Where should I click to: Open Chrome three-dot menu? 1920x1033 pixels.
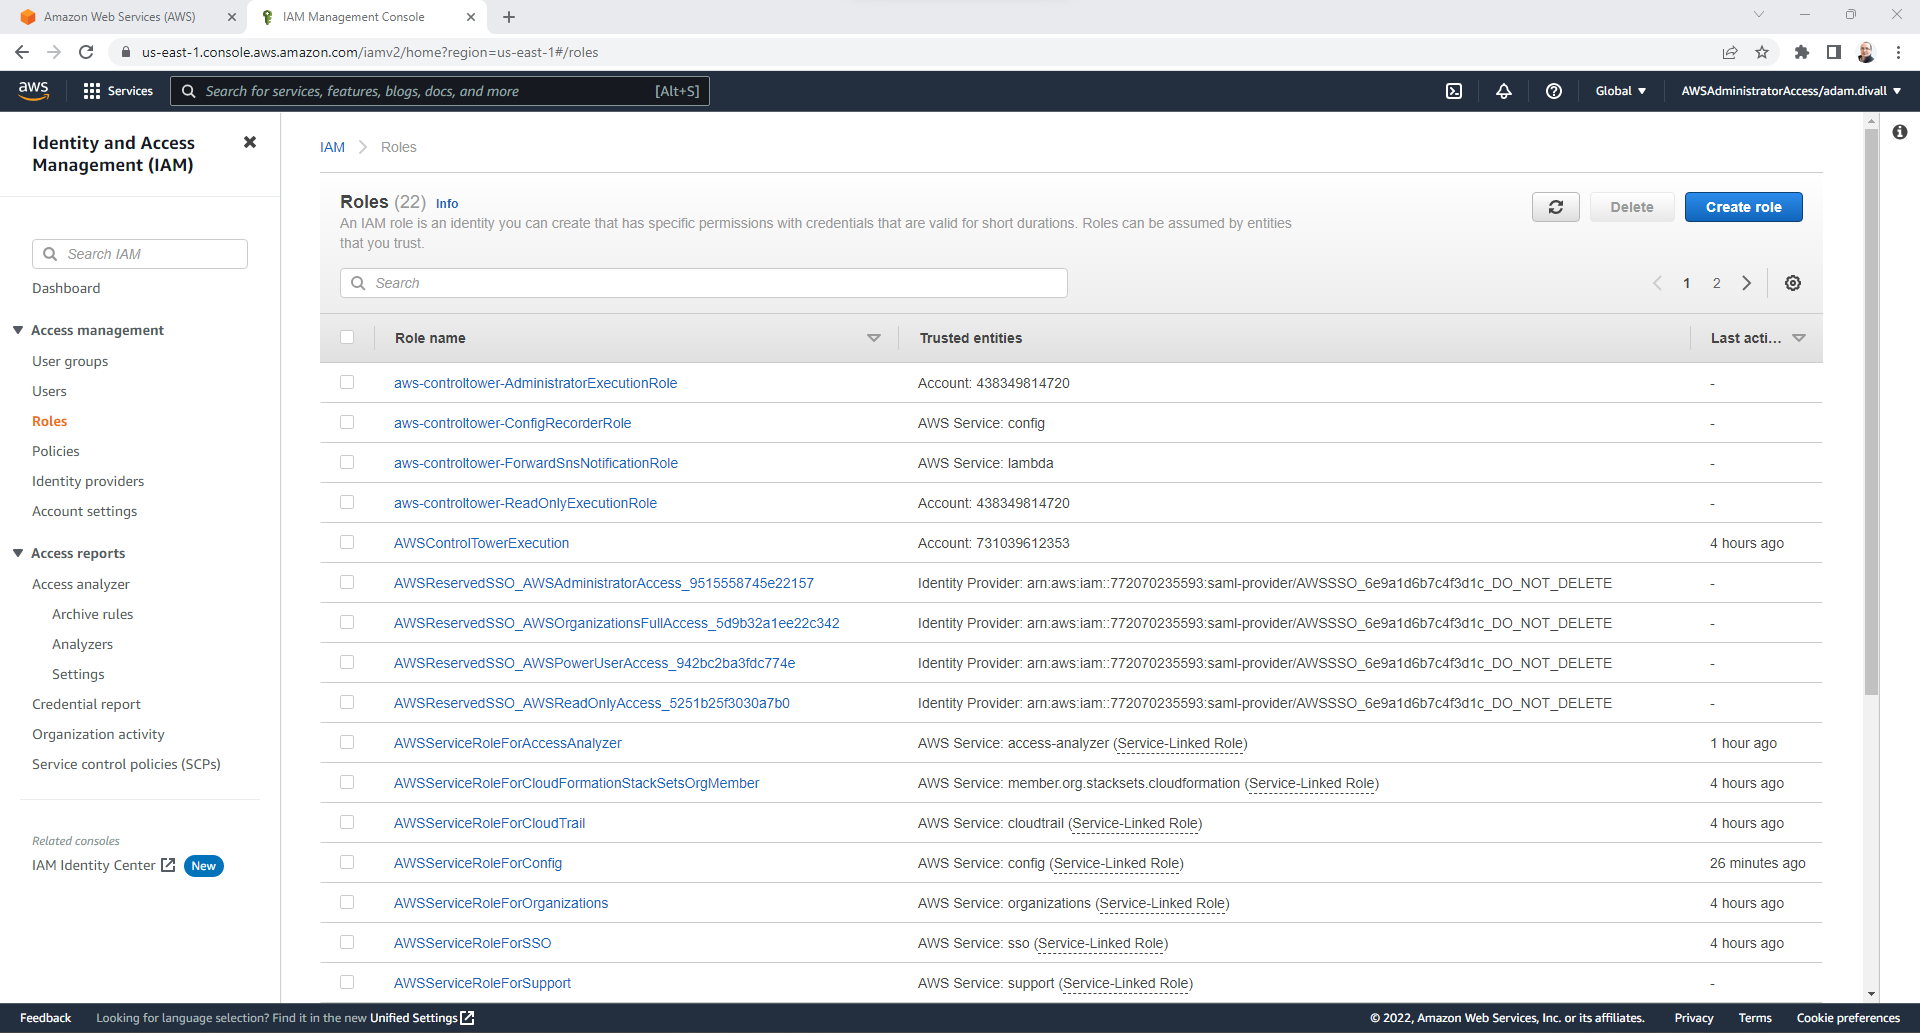[1898, 52]
